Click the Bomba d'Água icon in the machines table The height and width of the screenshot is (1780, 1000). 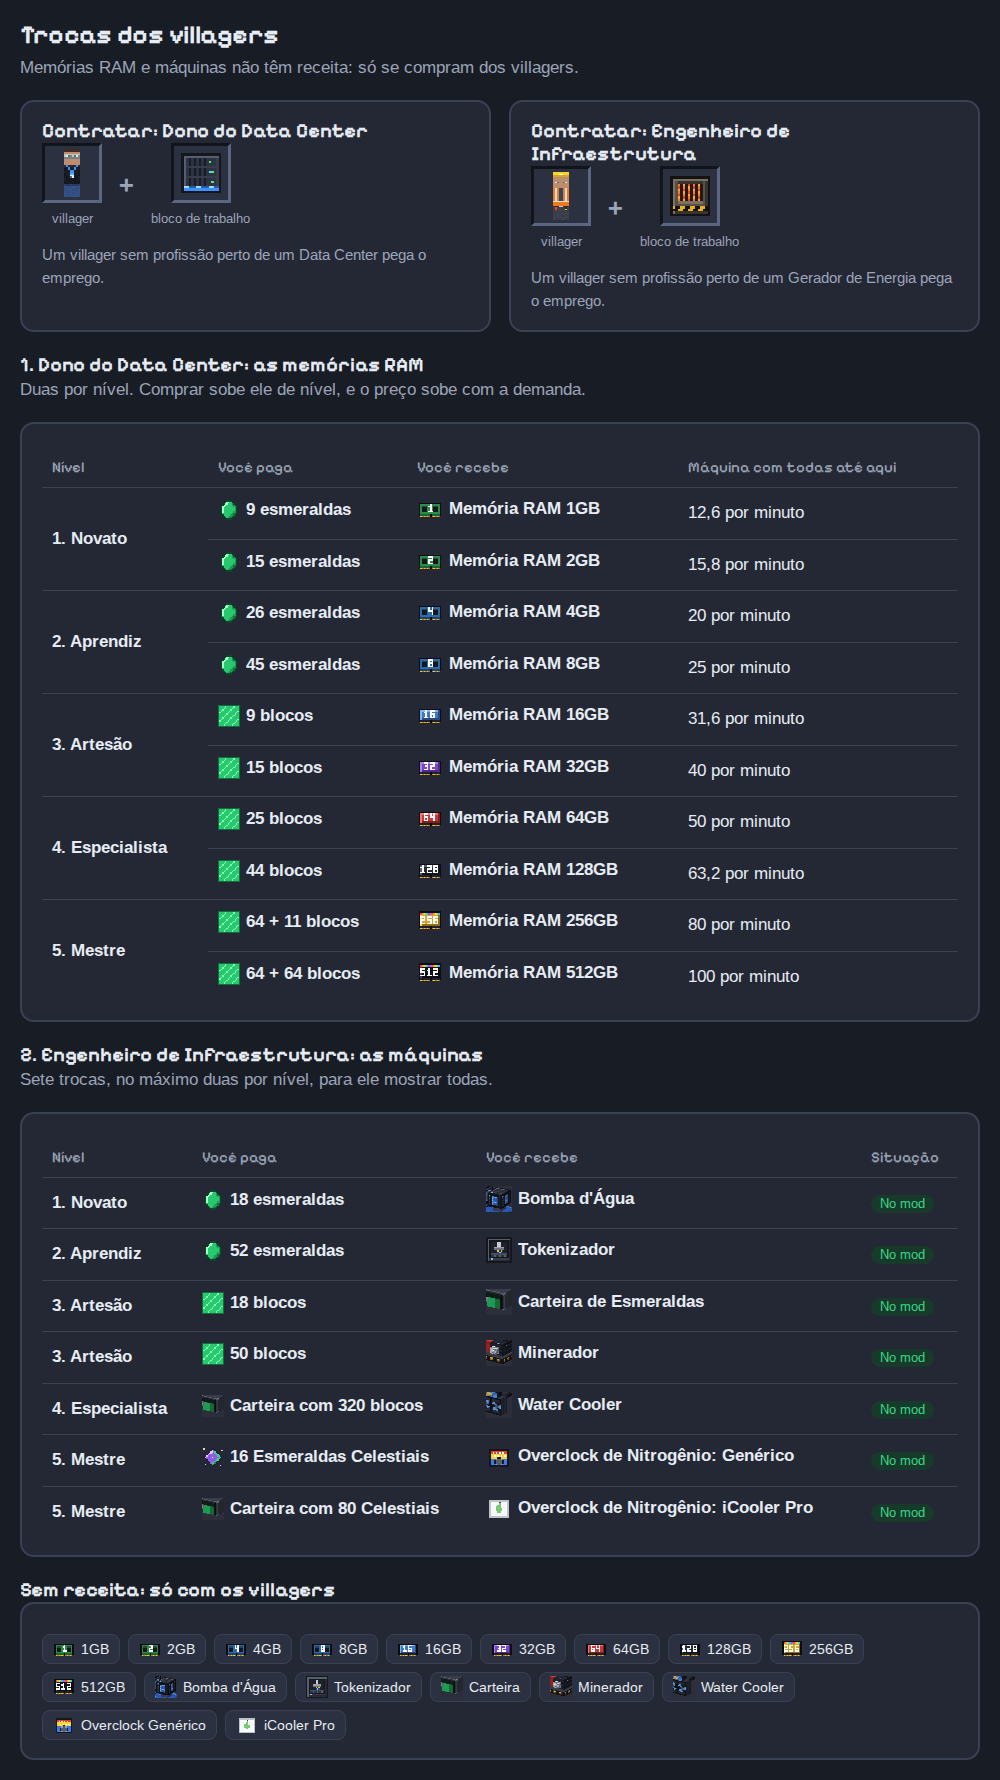498,1199
